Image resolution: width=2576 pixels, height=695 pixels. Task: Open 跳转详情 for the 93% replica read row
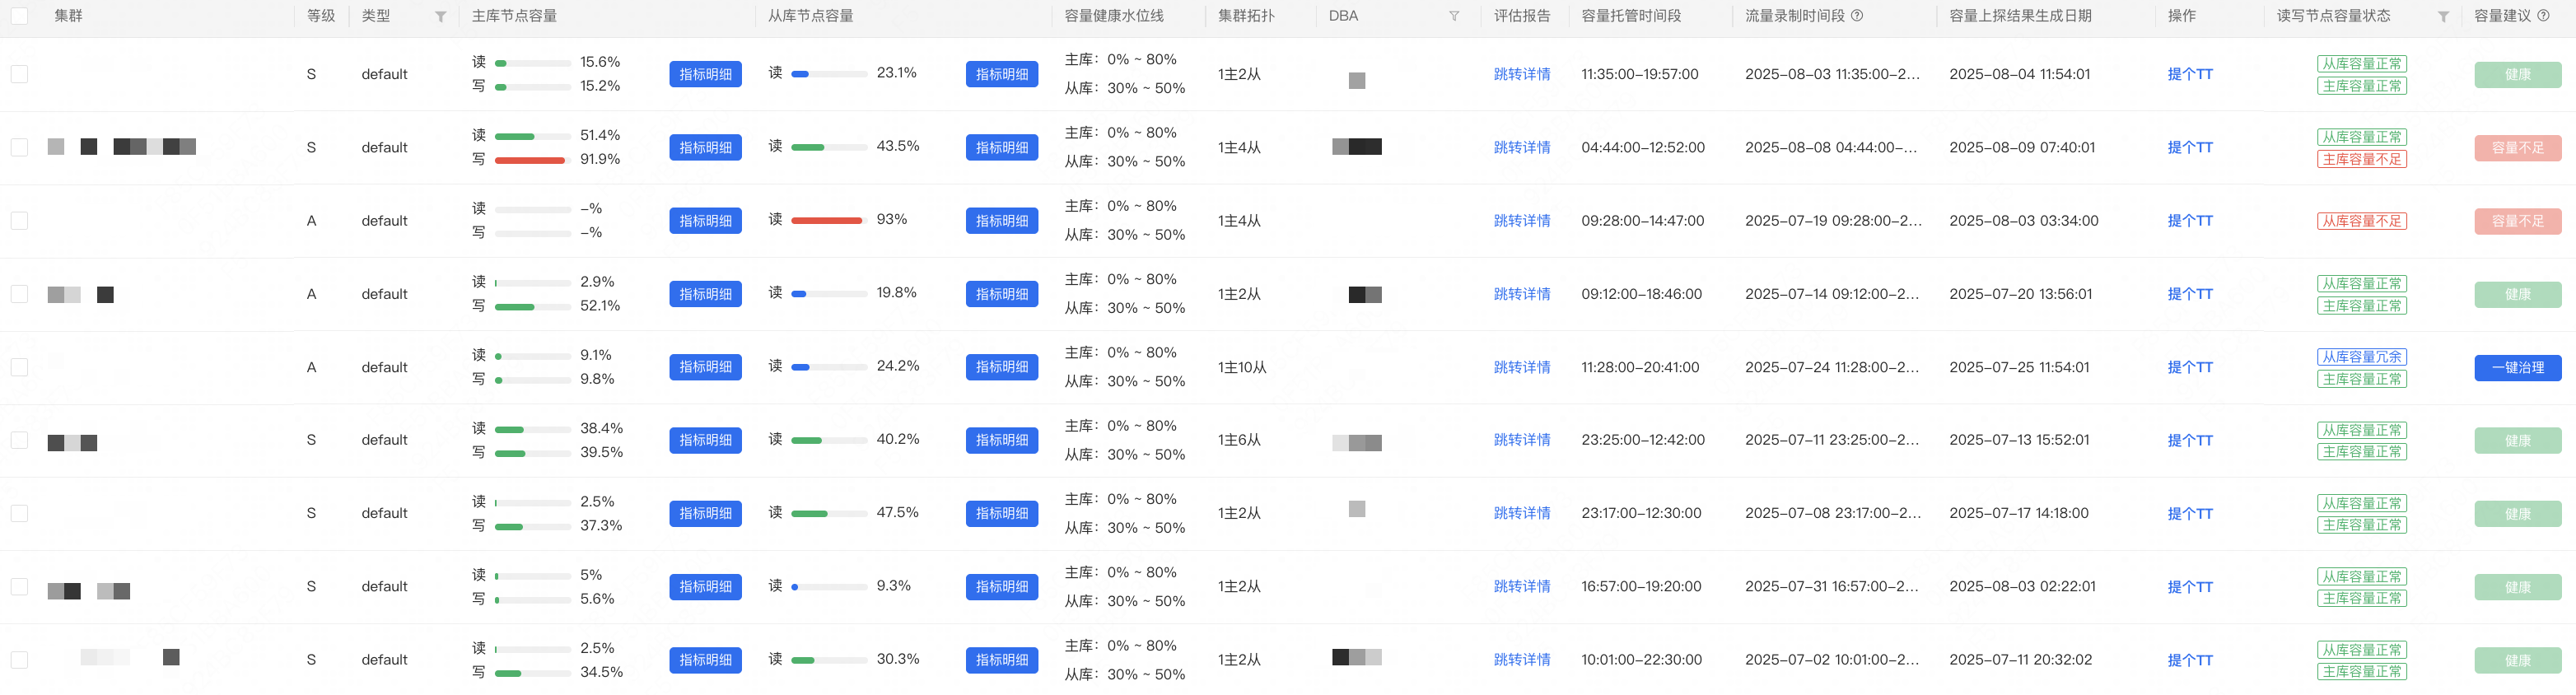pyautogui.click(x=1521, y=221)
